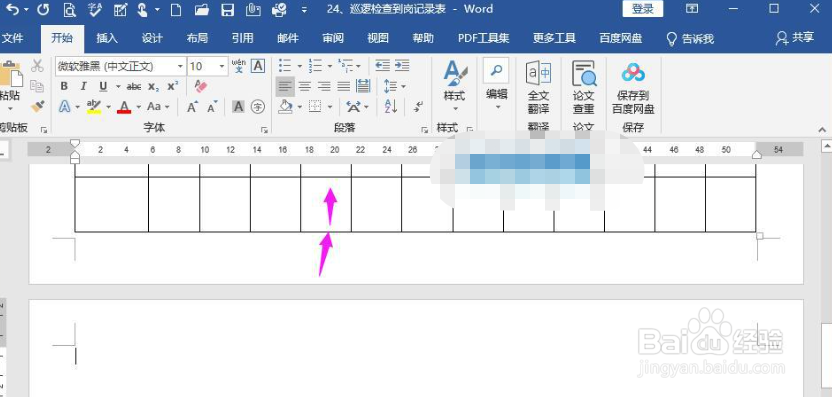Clear all formatting with eraser icon
832x397 pixels.
(201, 86)
